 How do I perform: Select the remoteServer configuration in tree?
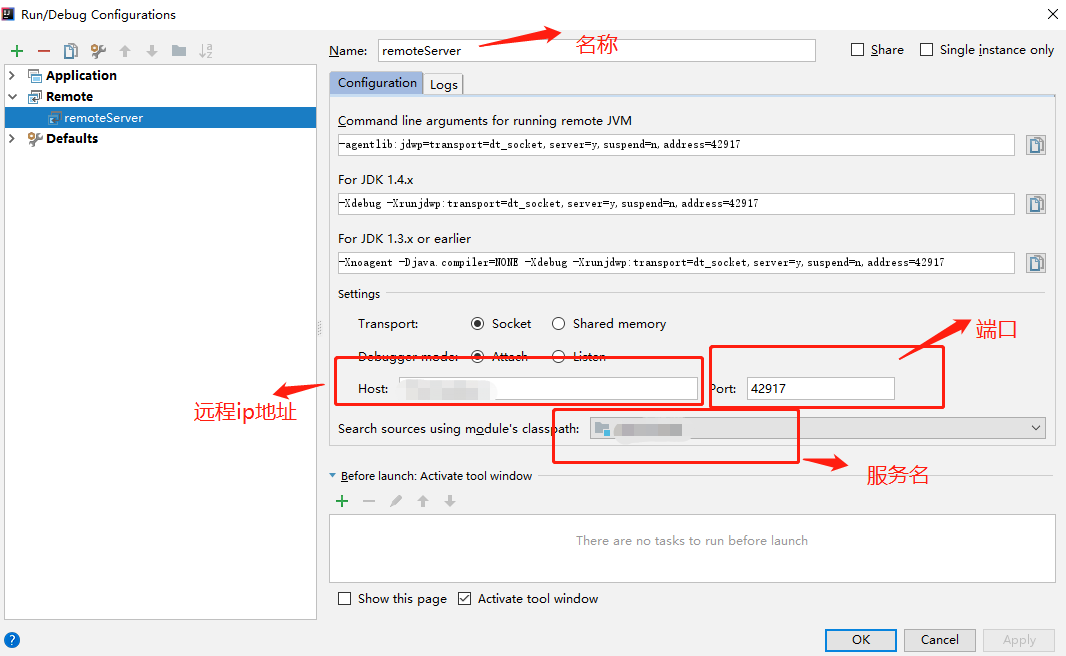tap(103, 118)
